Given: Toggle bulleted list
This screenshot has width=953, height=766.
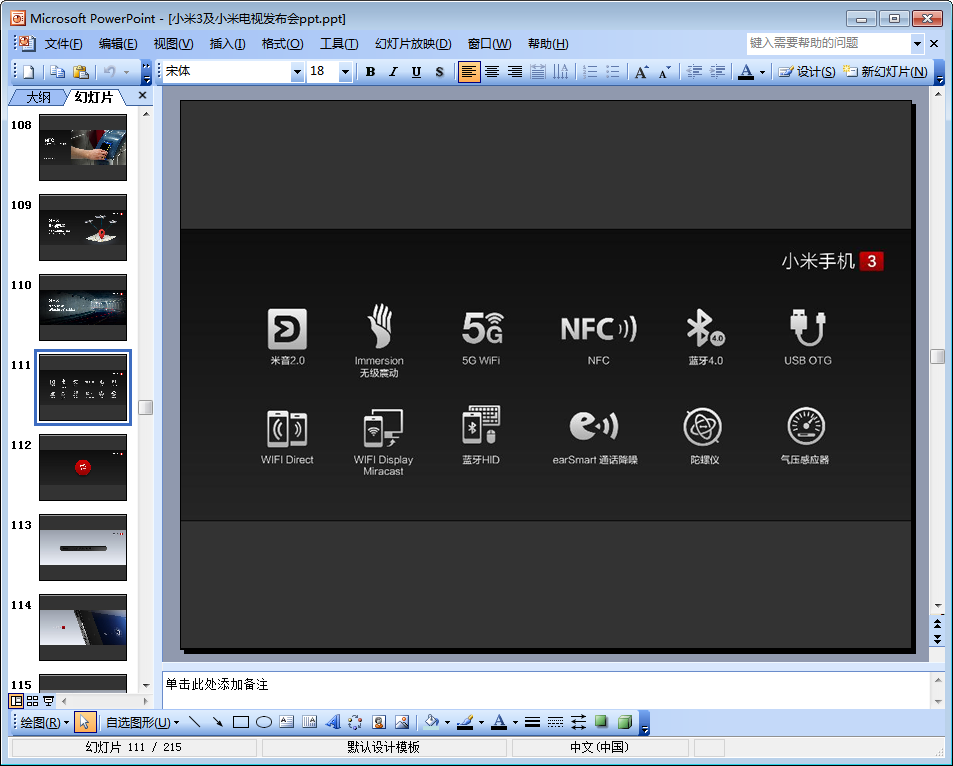Looking at the screenshot, I should coord(613,72).
